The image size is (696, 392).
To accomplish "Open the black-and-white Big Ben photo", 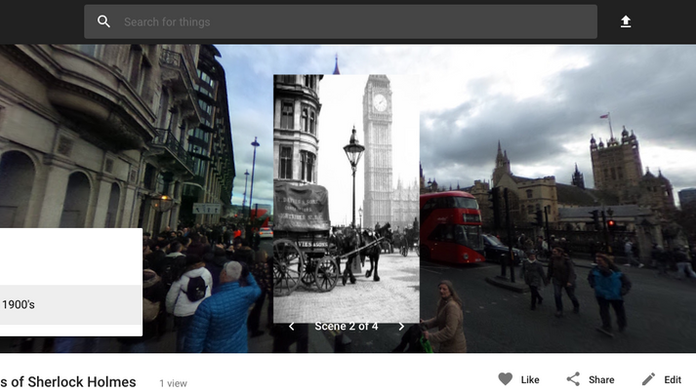I will (x=346, y=198).
